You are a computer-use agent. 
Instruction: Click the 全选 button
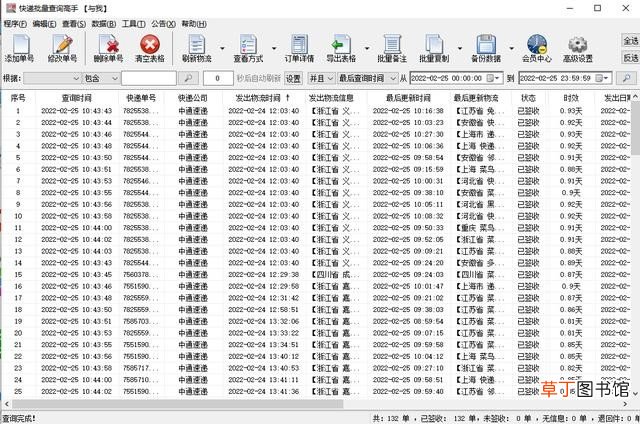630,41
